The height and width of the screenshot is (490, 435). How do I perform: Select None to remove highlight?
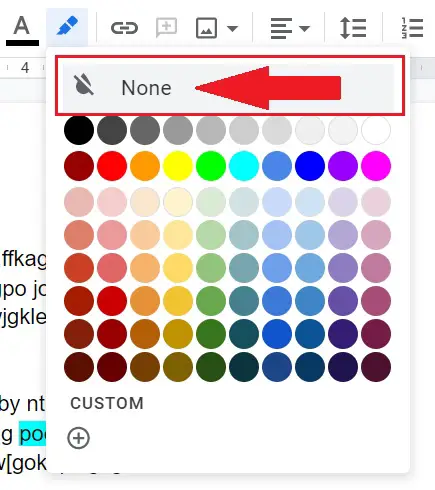tap(229, 88)
